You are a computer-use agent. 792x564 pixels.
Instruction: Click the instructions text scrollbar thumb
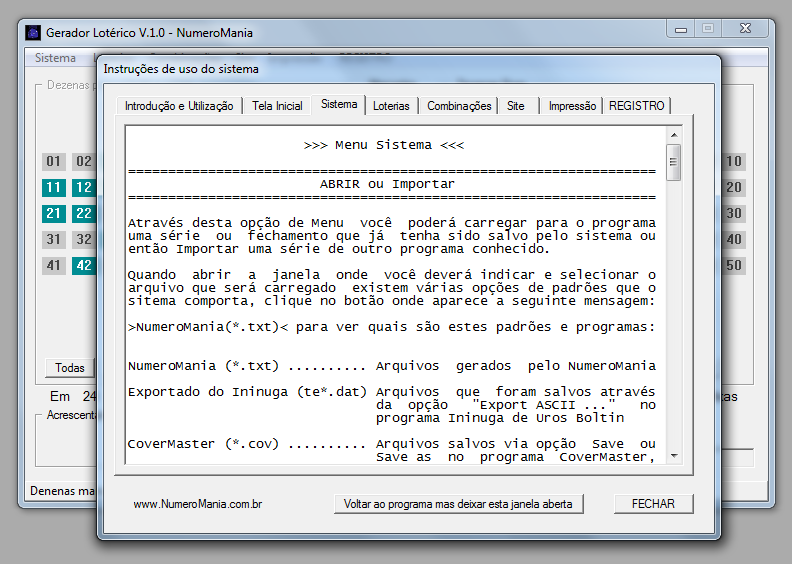tap(673, 162)
